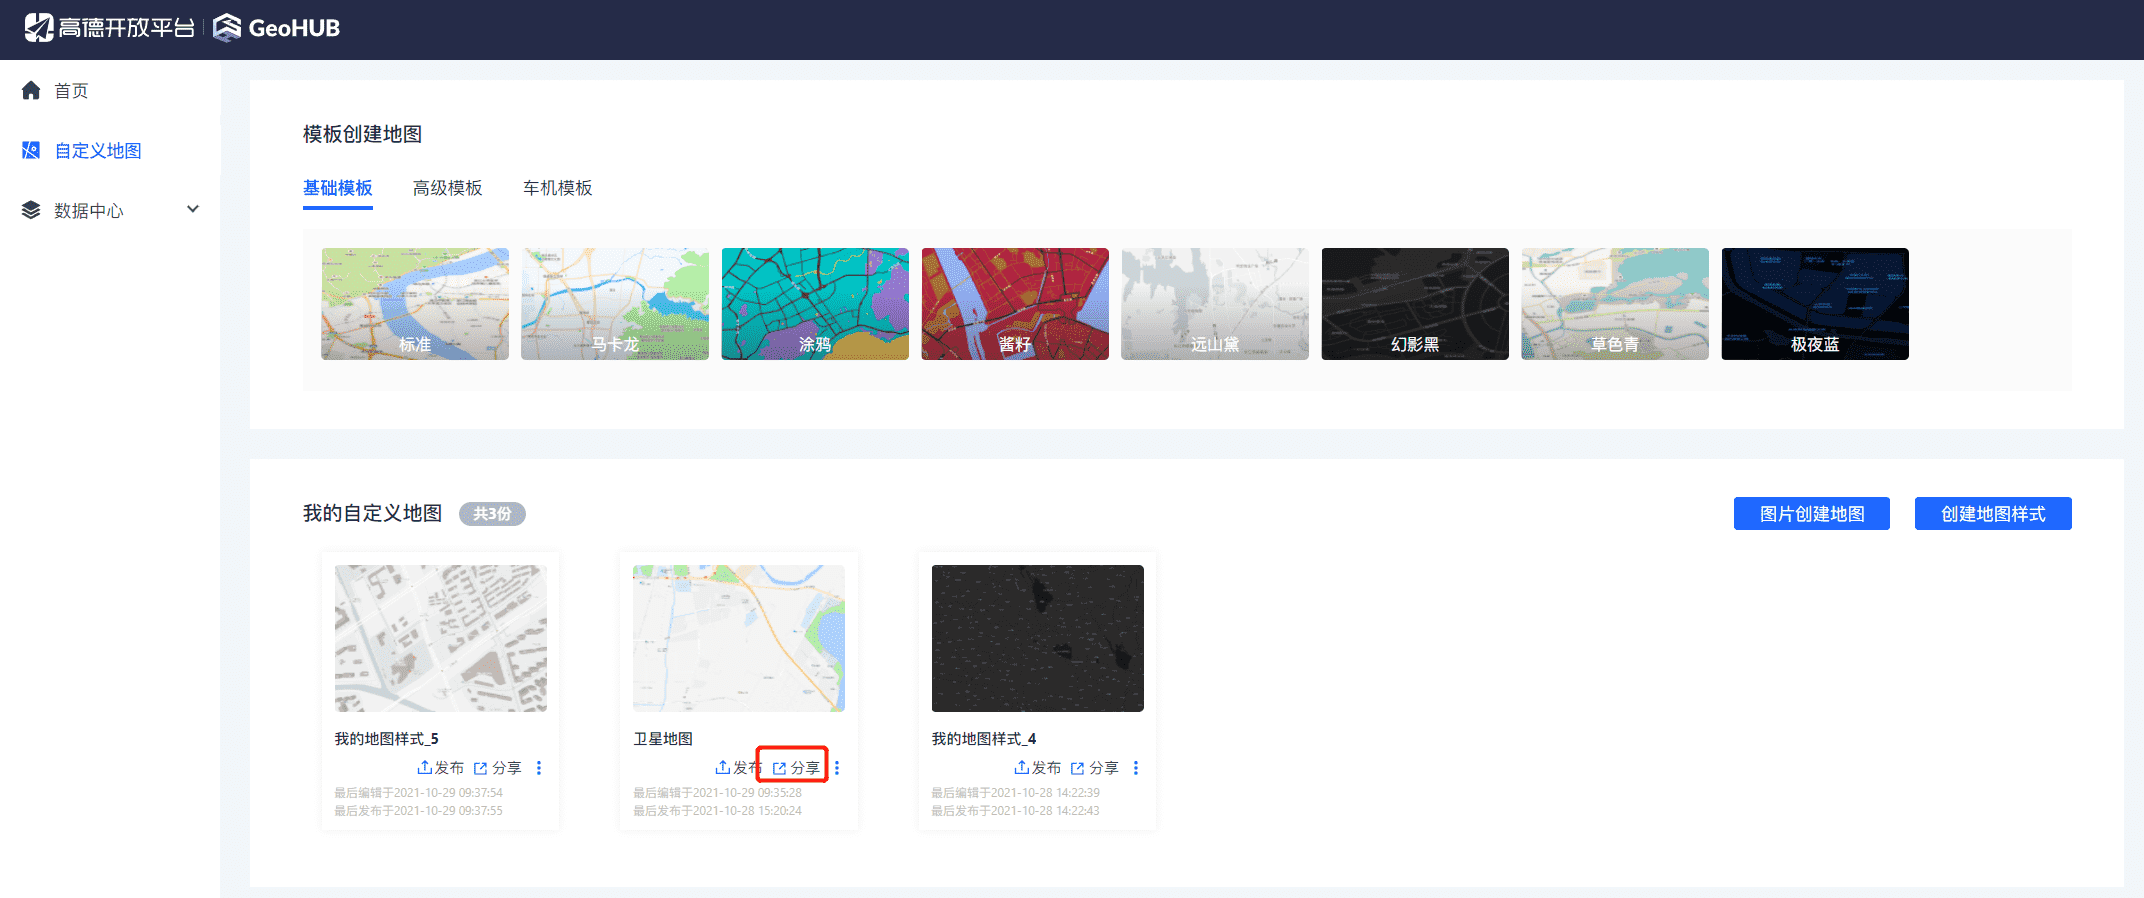Select the 幻影黑 template thumbnail
The width and height of the screenshot is (2144, 898).
coord(1415,304)
